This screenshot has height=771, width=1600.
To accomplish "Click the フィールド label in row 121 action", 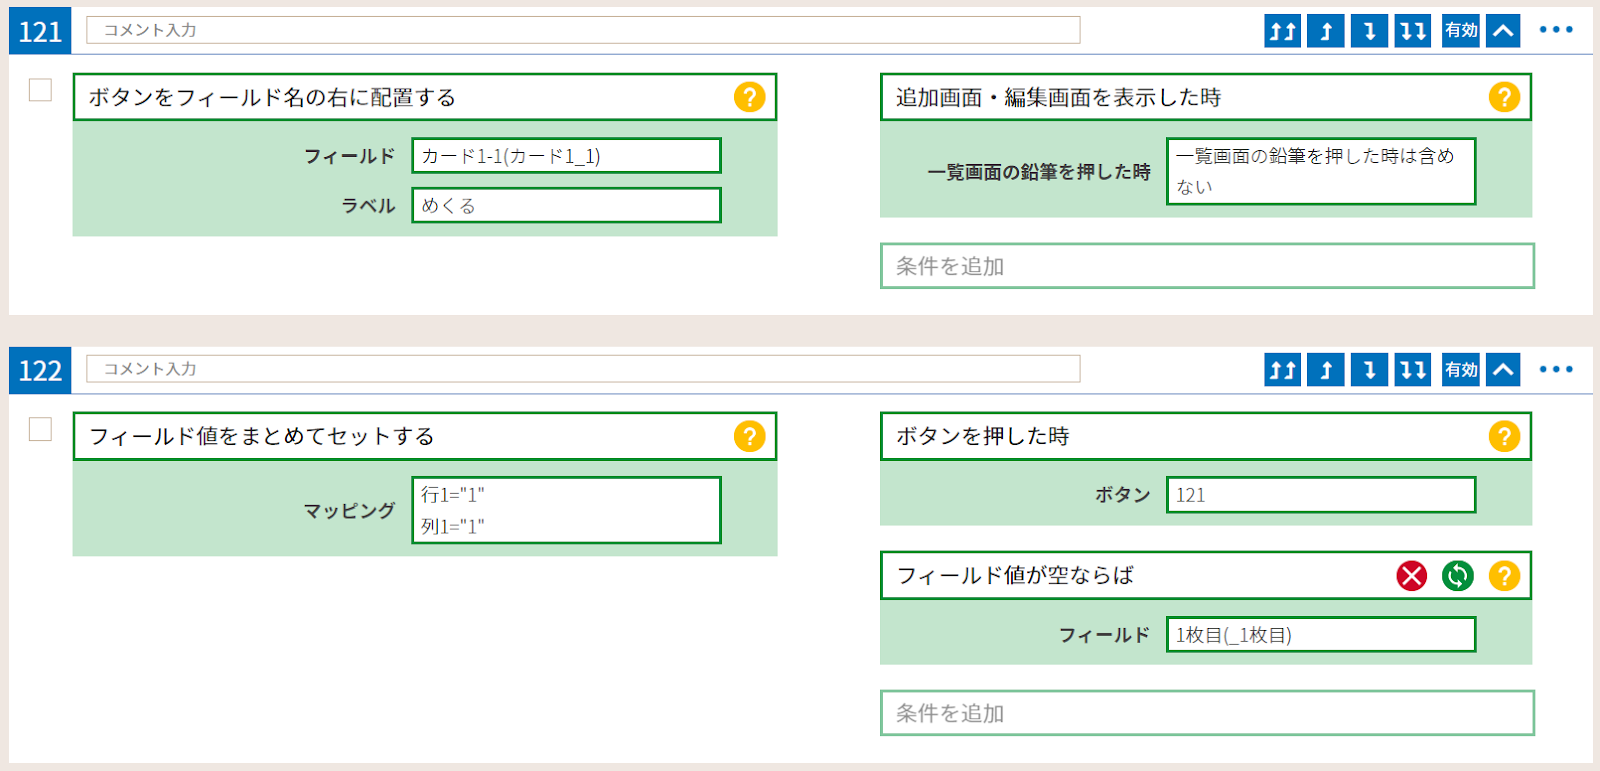I will [350, 156].
